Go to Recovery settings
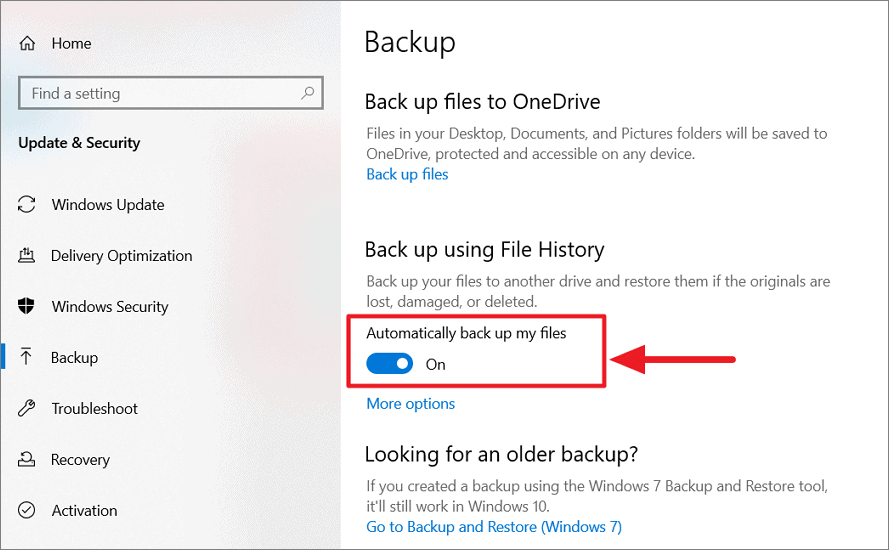Screen dimensions: 889x550 click(80, 460)
